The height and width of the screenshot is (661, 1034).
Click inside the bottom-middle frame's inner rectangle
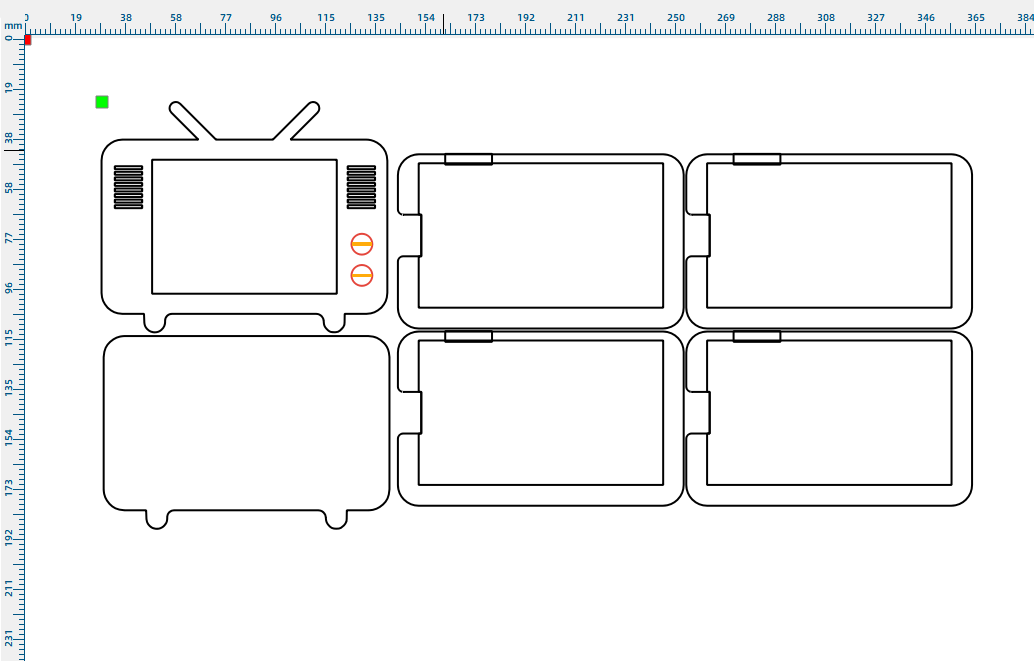point(541,412)
